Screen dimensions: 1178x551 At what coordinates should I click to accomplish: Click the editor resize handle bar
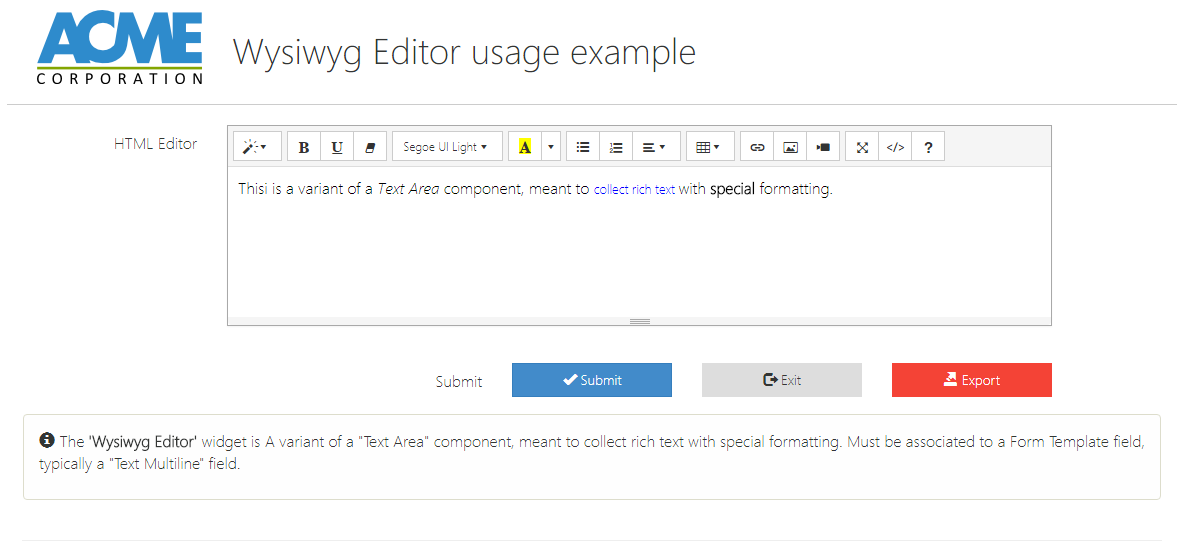click(x=640, y=321)
